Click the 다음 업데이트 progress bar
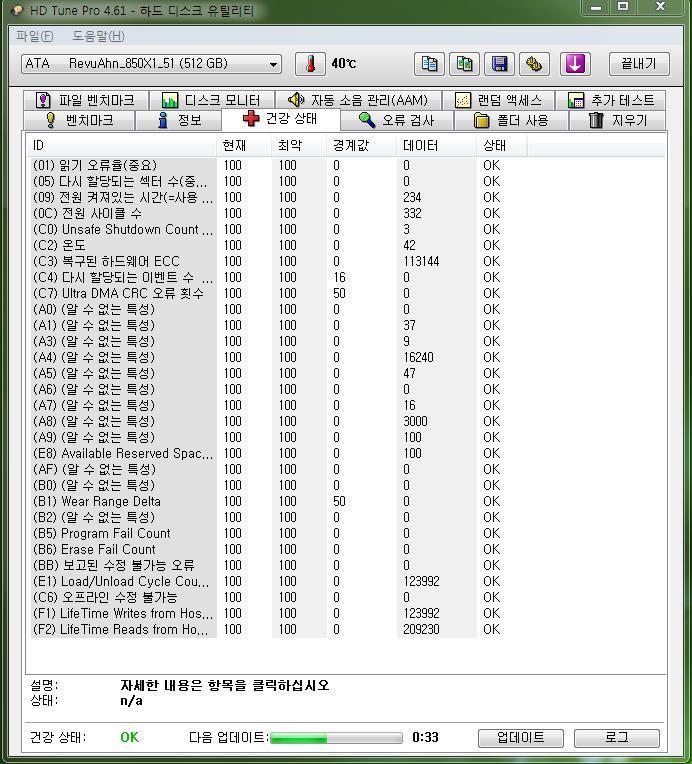The width and height of the screenshot is (692, 764). [x=336, y=738]
